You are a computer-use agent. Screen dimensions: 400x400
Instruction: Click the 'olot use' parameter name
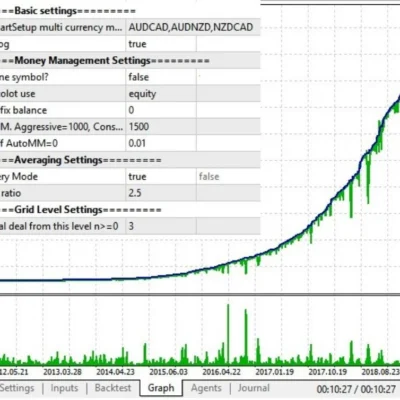17,94
